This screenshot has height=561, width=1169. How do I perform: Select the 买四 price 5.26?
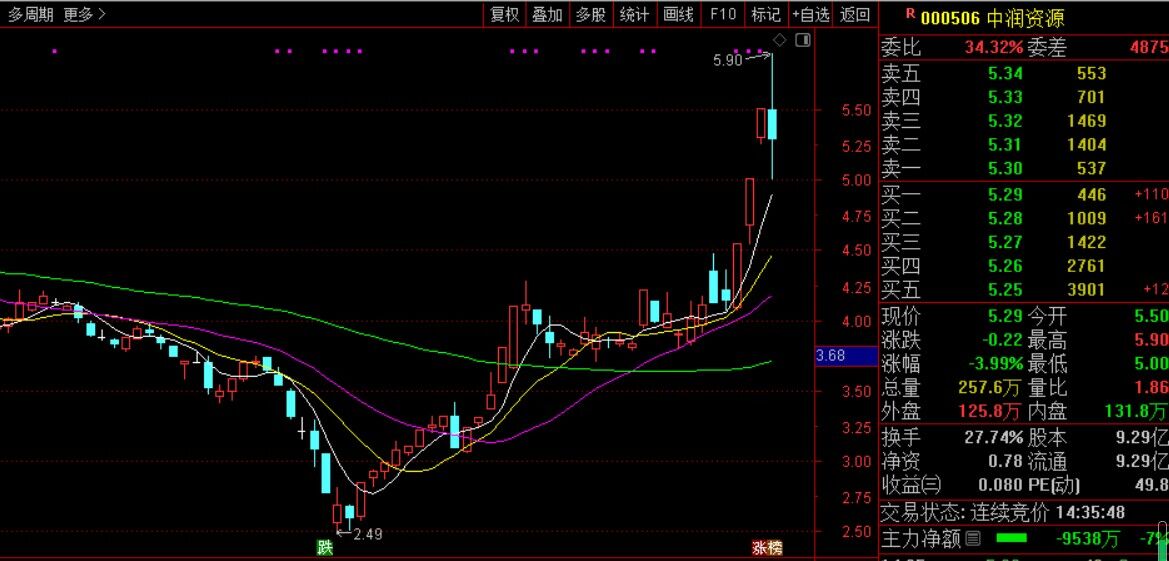click(x=1005, y=266)
